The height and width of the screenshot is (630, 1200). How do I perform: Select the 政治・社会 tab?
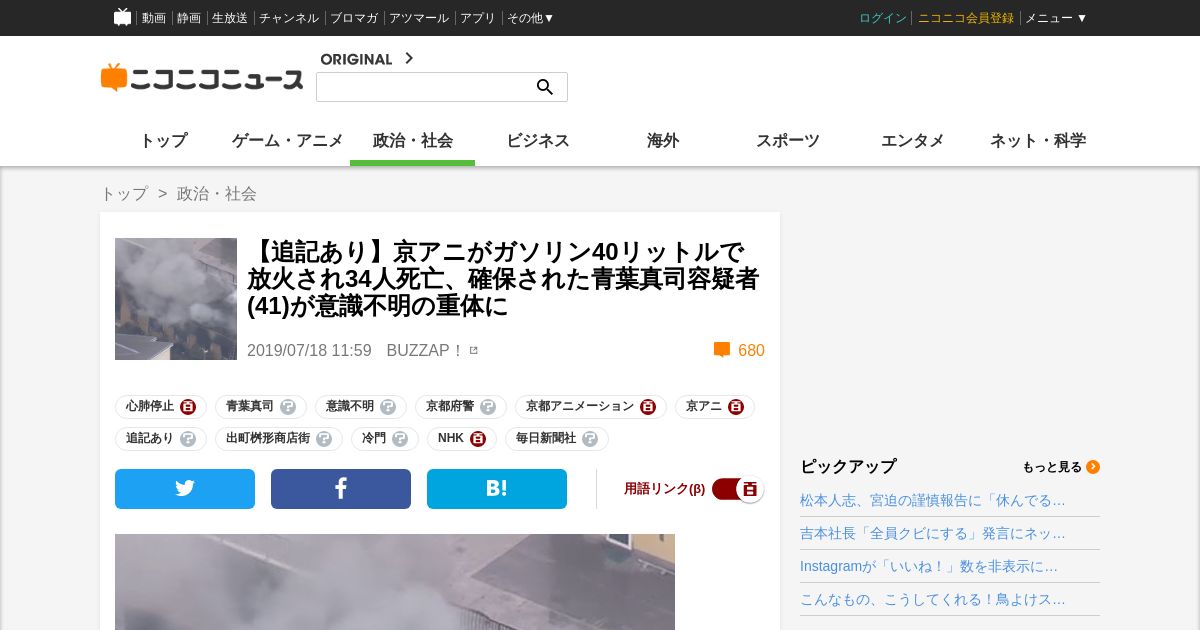pyautogui.click(x=413, y=141)
